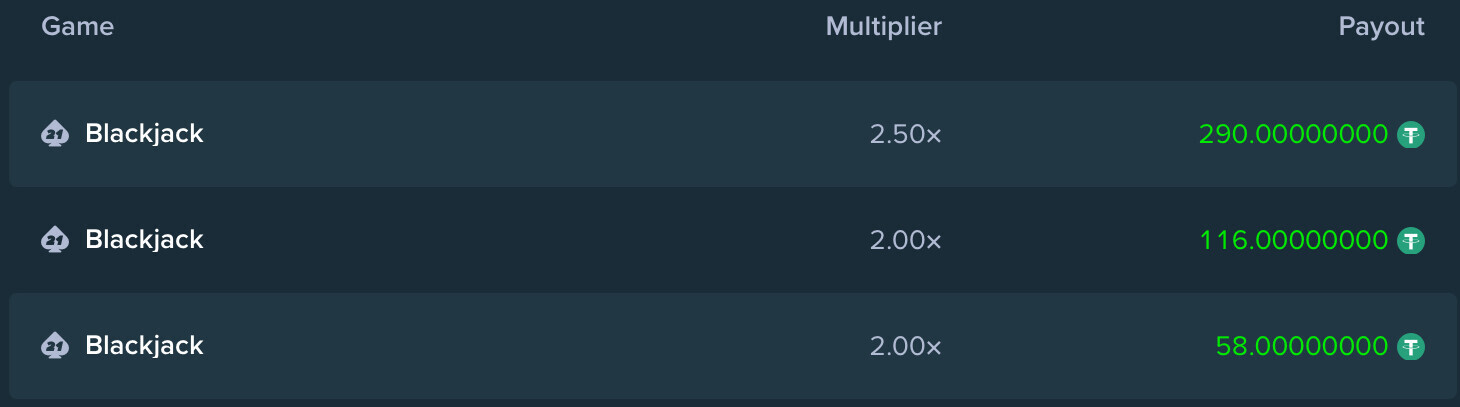Screen dimensions: 1460x407
Task: Click the Blackjack spade icon in the 290 payout row
Action: point(55,134)
